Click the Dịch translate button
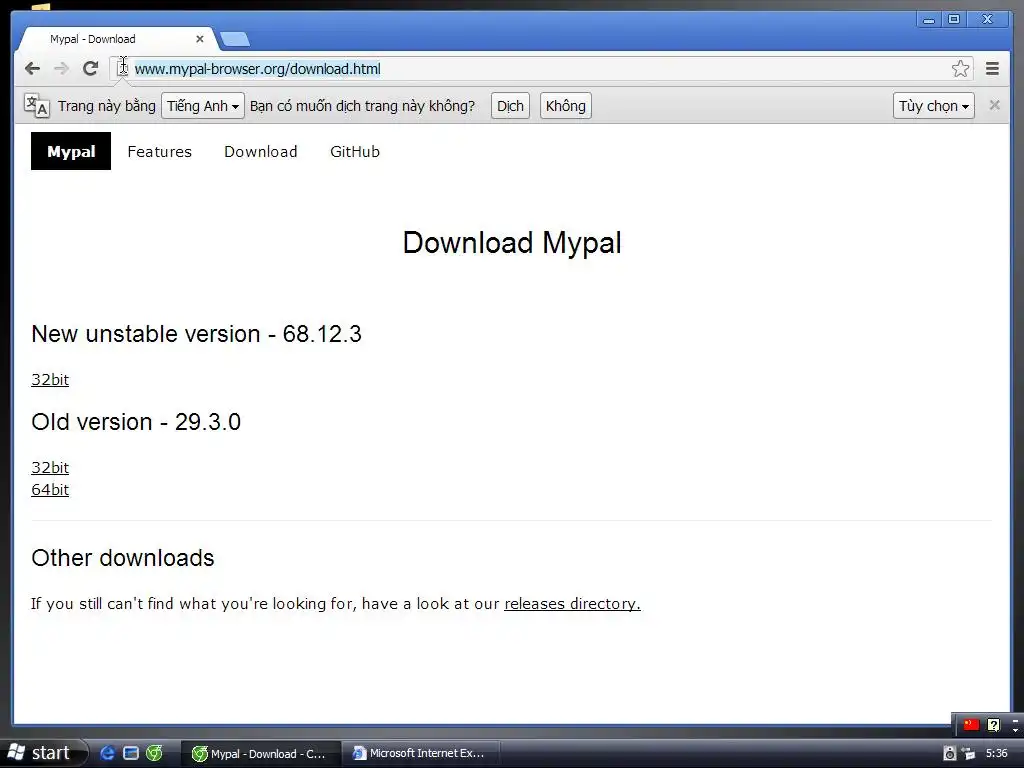 [510, 106]
